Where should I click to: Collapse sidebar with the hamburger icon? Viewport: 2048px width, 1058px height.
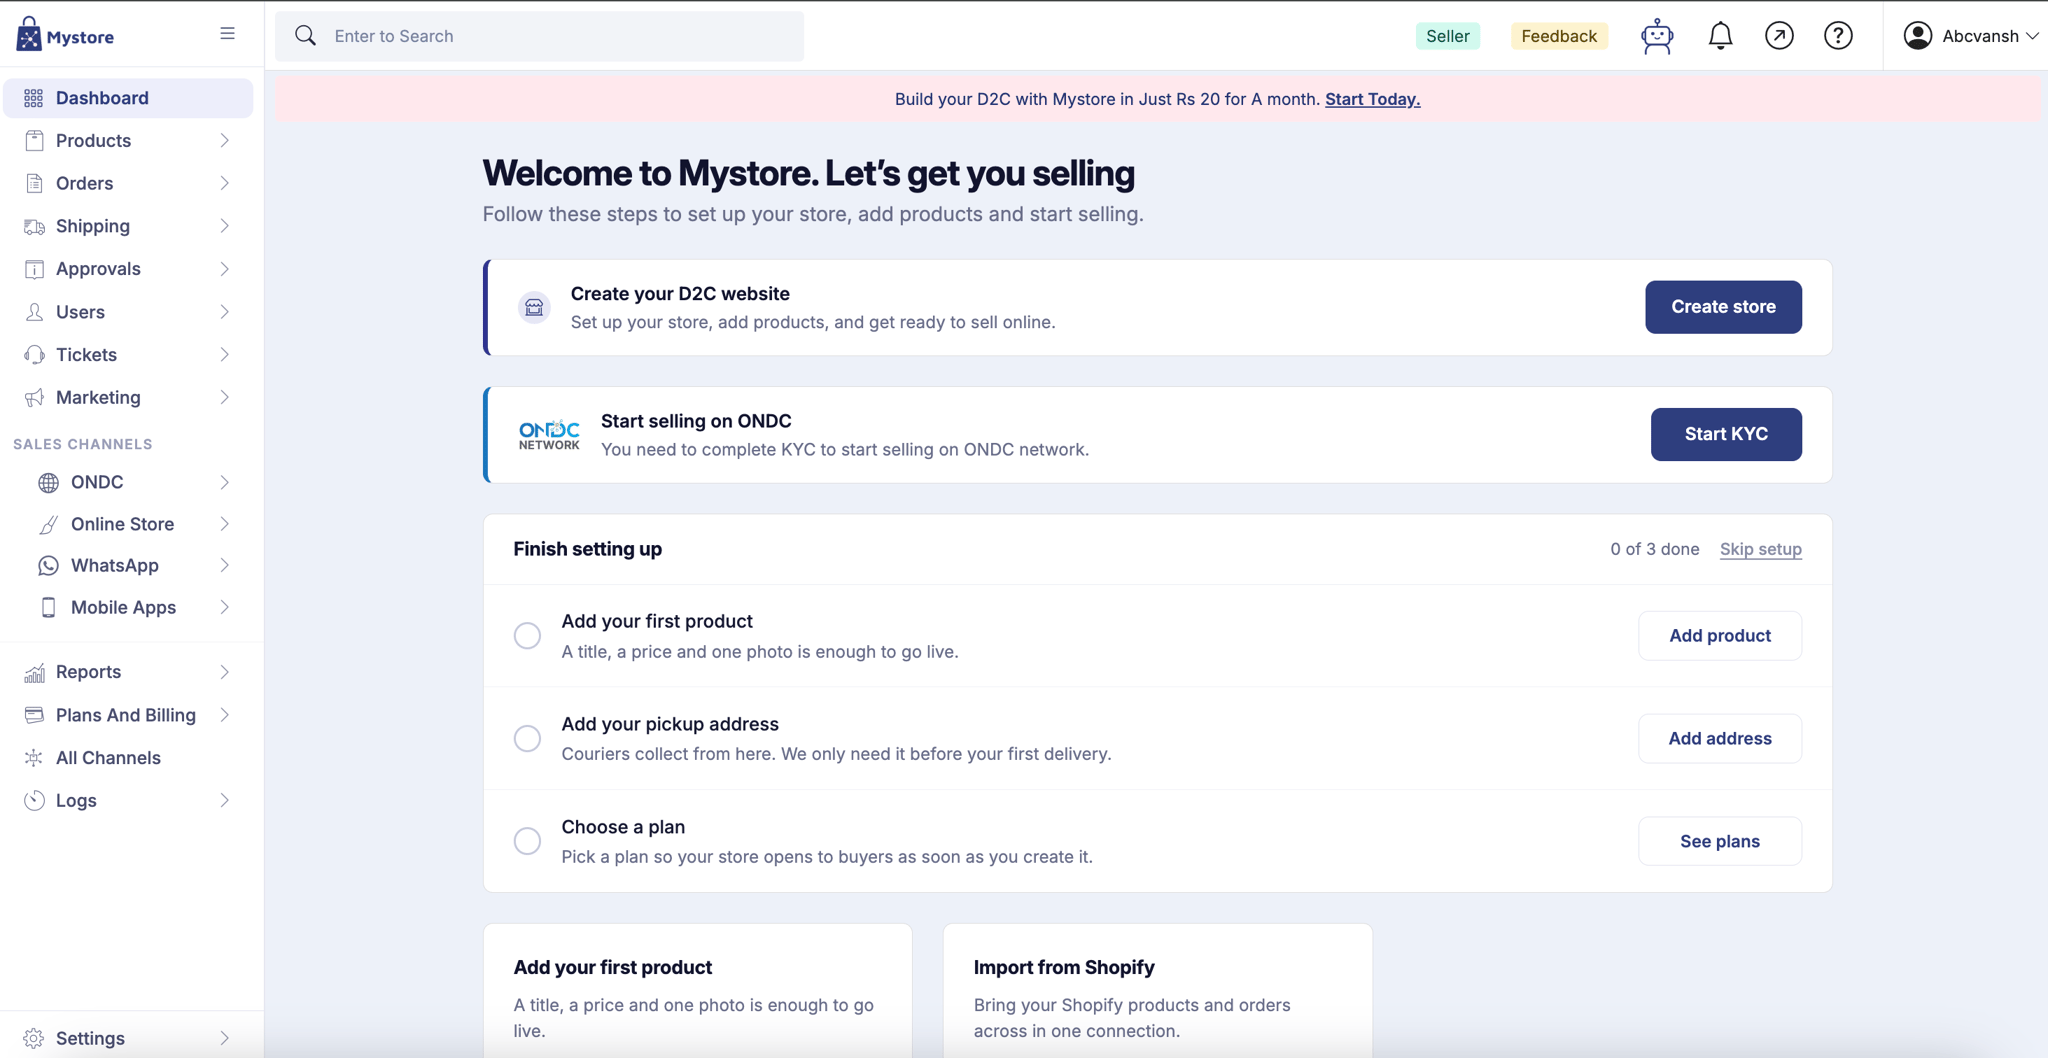click(228, 34)
